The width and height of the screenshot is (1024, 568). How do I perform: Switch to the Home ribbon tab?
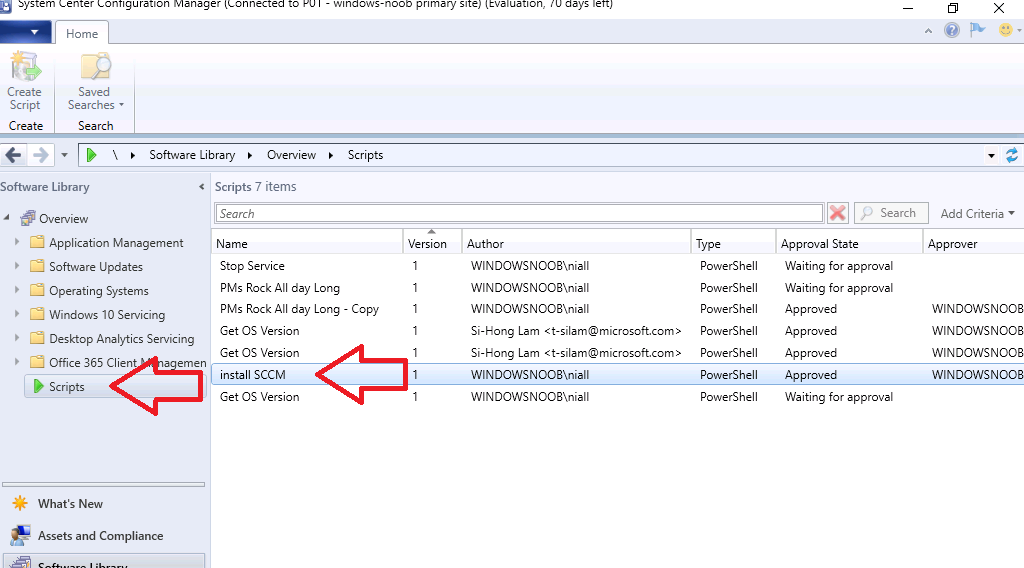pyautogui.click(x=82, y=33)
